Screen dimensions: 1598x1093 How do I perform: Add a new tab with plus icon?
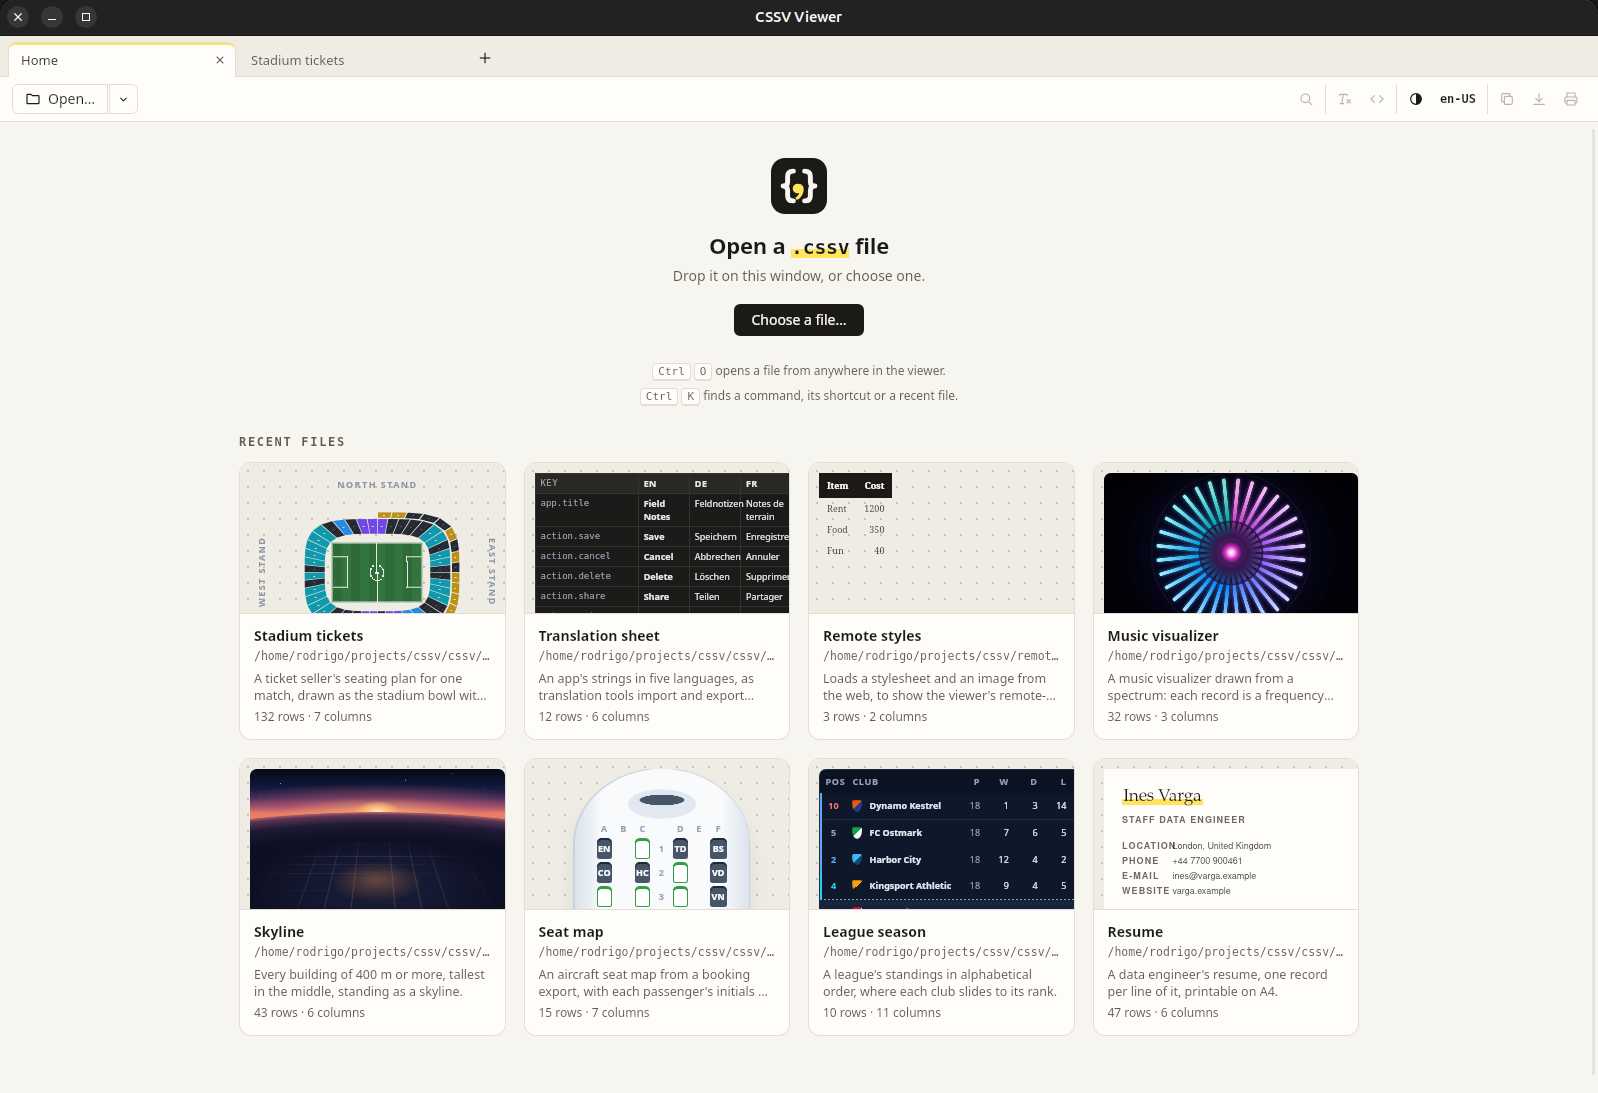point(485,58)
